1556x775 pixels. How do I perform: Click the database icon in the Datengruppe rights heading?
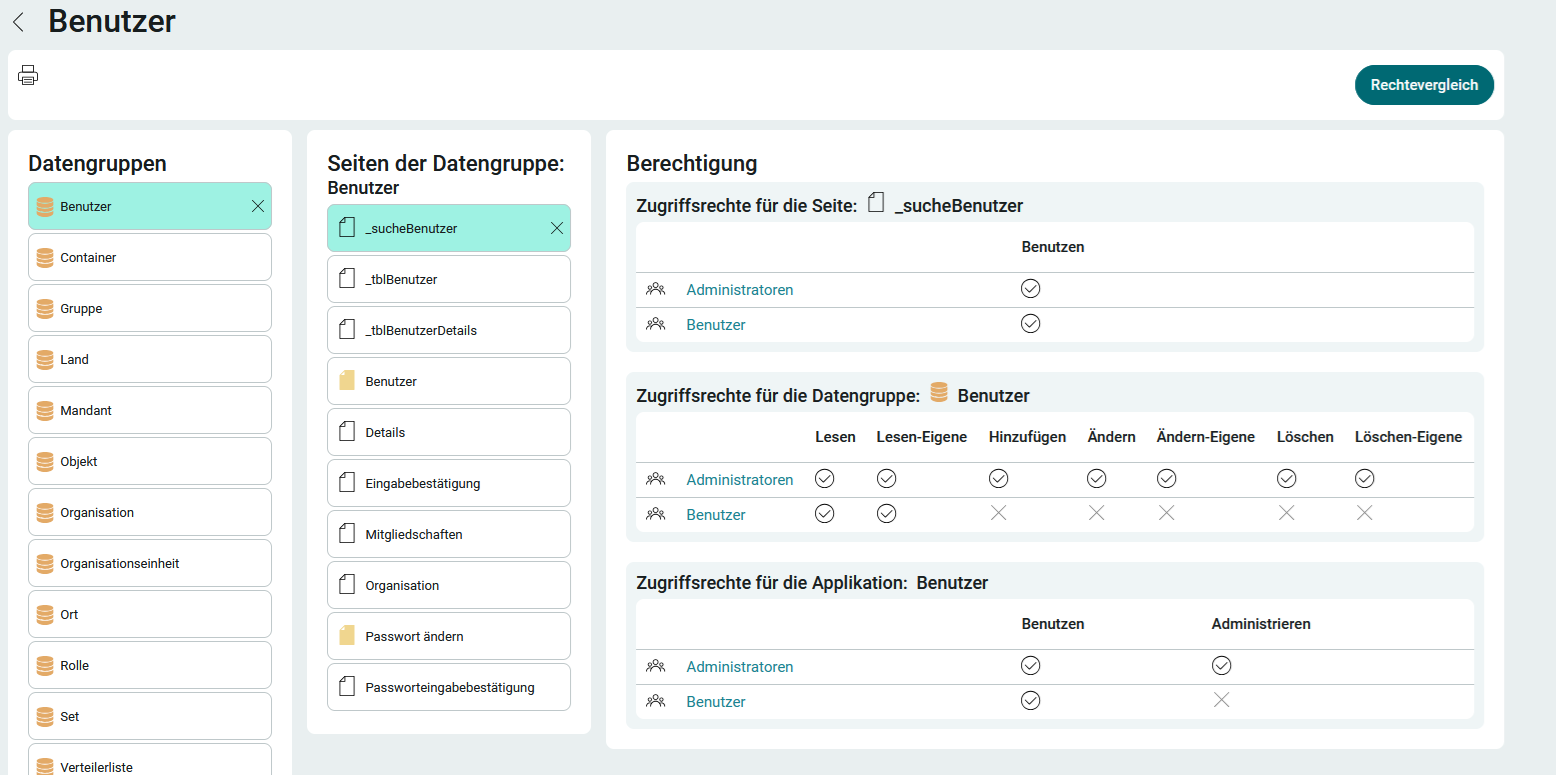pyautogui.click(x=938, y=393)
